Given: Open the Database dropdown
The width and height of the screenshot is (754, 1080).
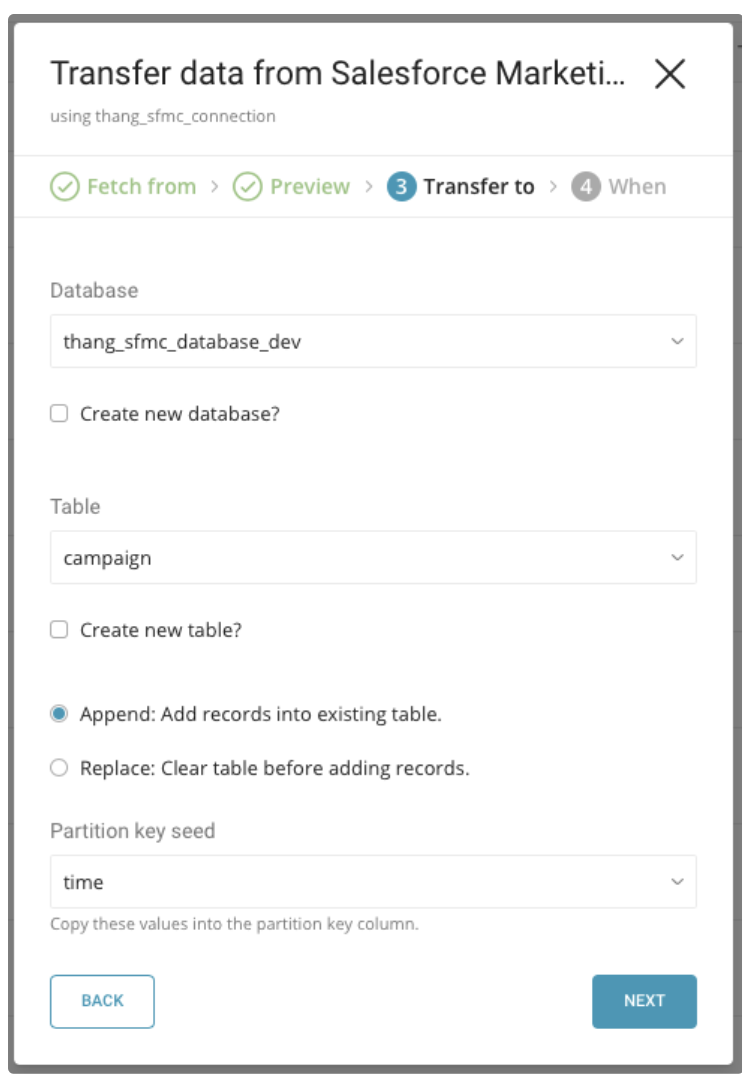Looking at the screenshot, I should coord(373,342).
